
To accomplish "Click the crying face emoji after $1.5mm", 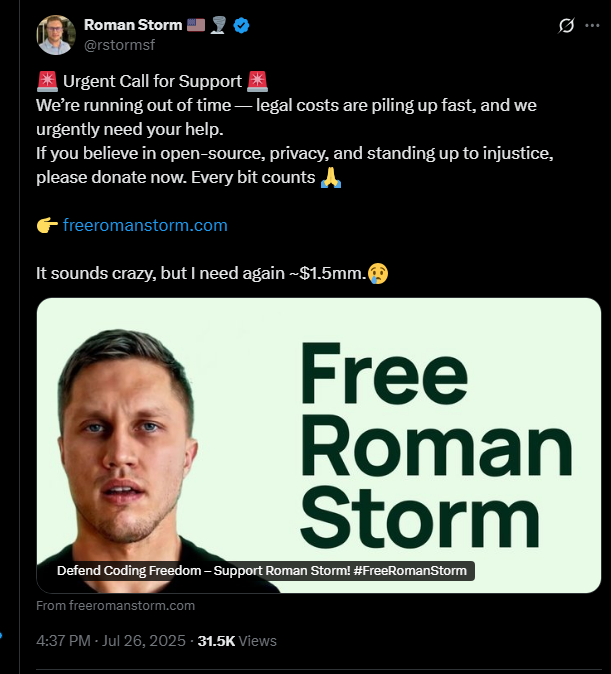I will click(378, 273).
